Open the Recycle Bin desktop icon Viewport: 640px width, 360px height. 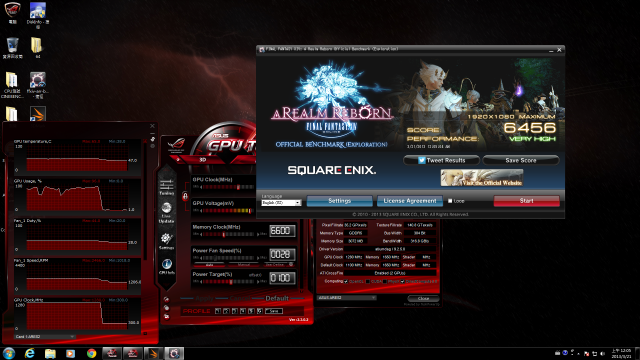(13, 48)
